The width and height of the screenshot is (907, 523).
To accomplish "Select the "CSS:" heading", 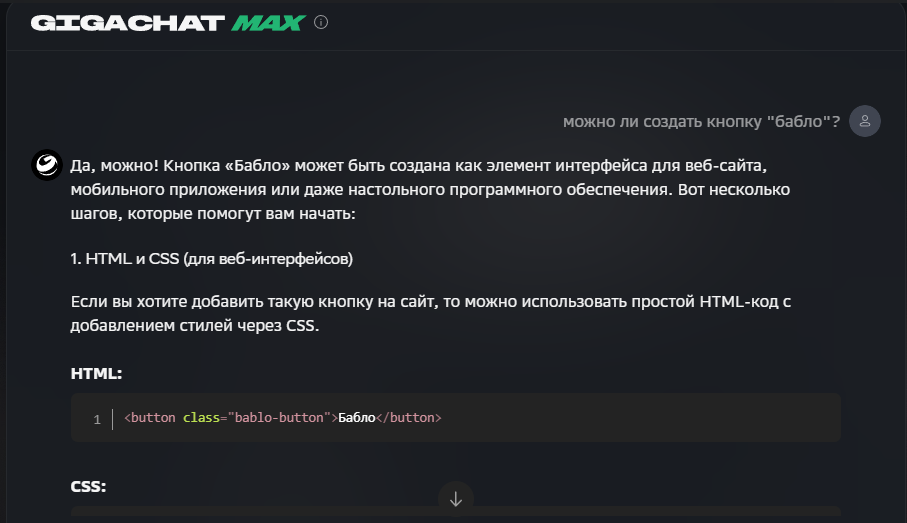I will pyautogui.click(x=89, y=487).
